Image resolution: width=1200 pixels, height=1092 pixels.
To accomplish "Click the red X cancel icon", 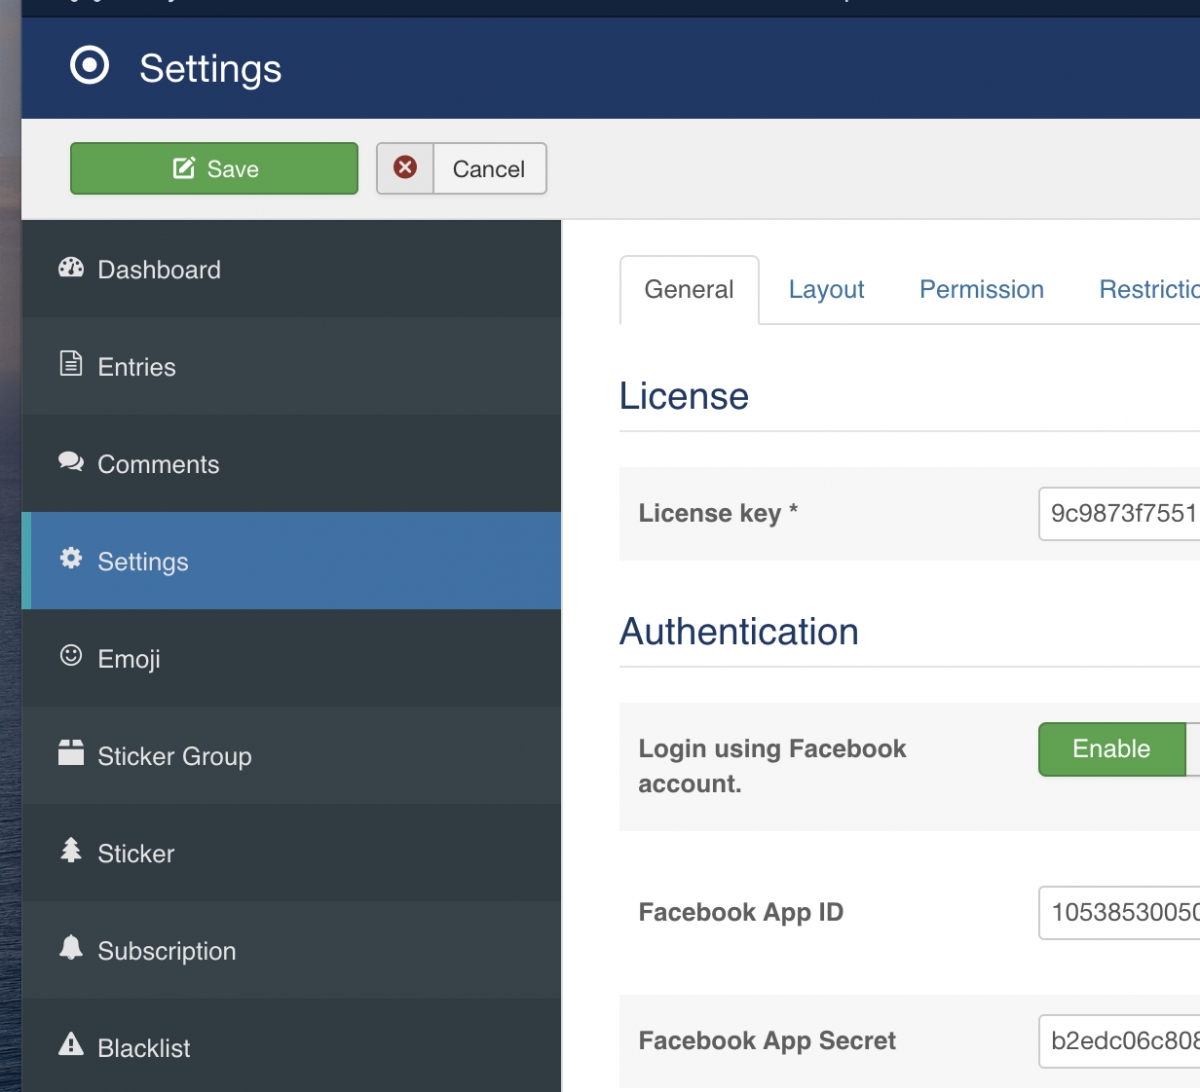I will click(405, 168).
